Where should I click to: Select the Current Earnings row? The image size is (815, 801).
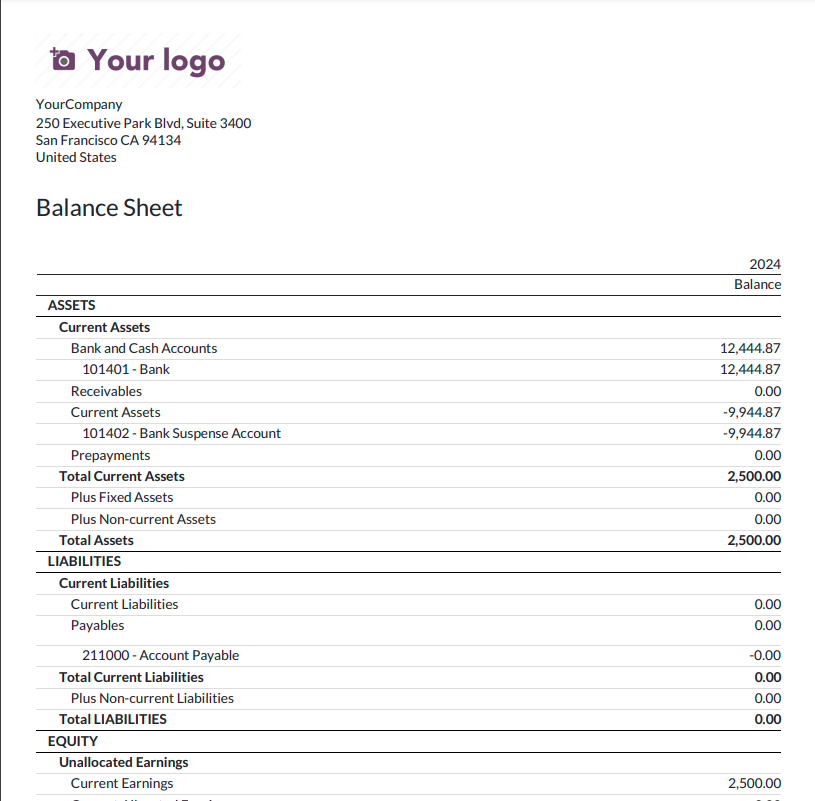[122, 783]
